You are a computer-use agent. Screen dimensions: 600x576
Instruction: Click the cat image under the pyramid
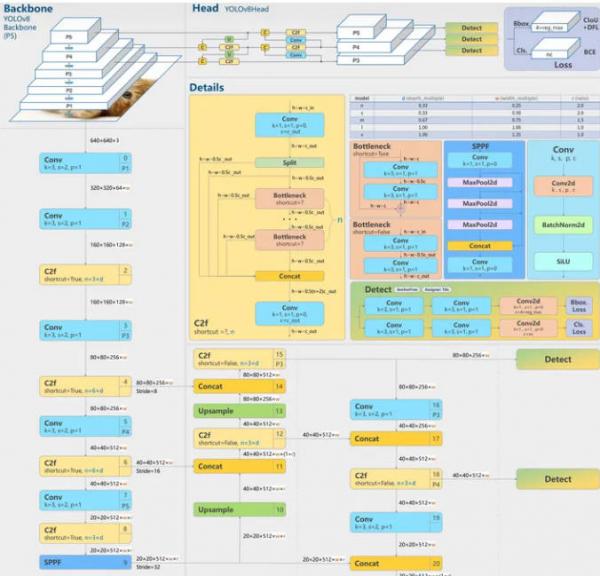pos(130,98)
